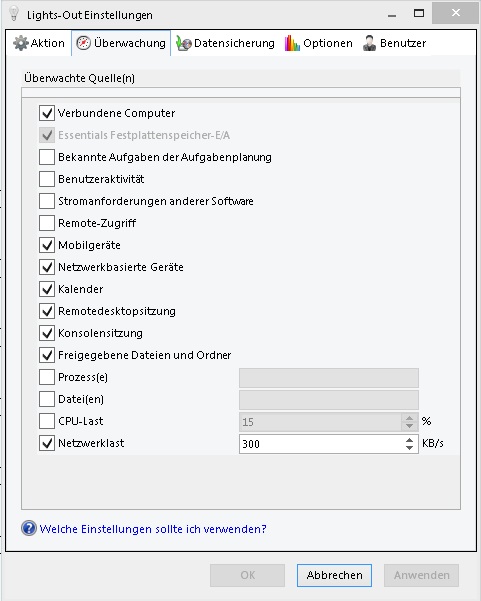Click the colorful bars Optionen icon
This screenshot has width=481, height=601.
[x=292, y=43]
